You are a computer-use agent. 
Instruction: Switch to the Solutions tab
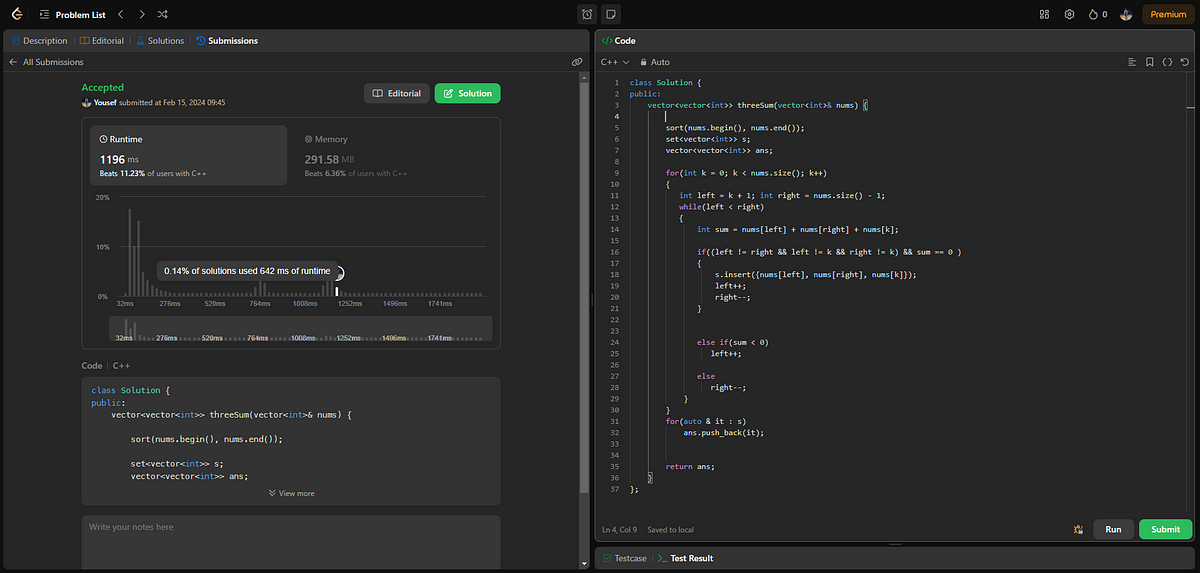(x=160, y=41)
